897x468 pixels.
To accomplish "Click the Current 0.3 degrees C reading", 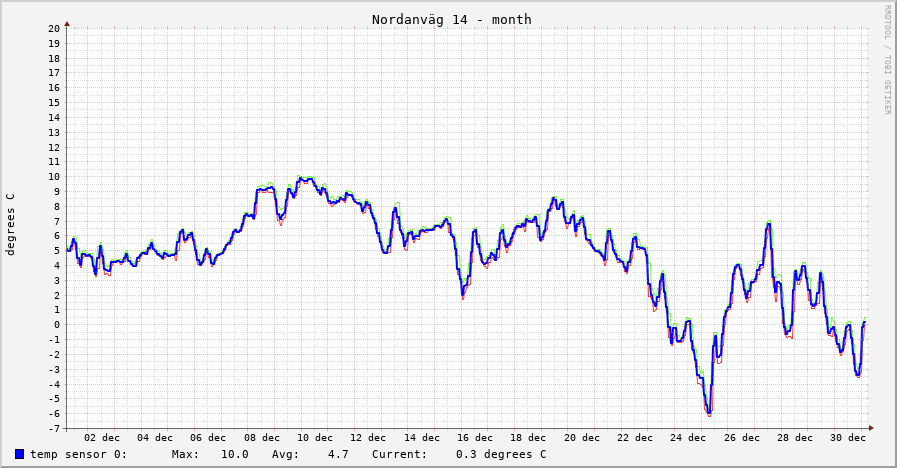I will tap(500, 454).
